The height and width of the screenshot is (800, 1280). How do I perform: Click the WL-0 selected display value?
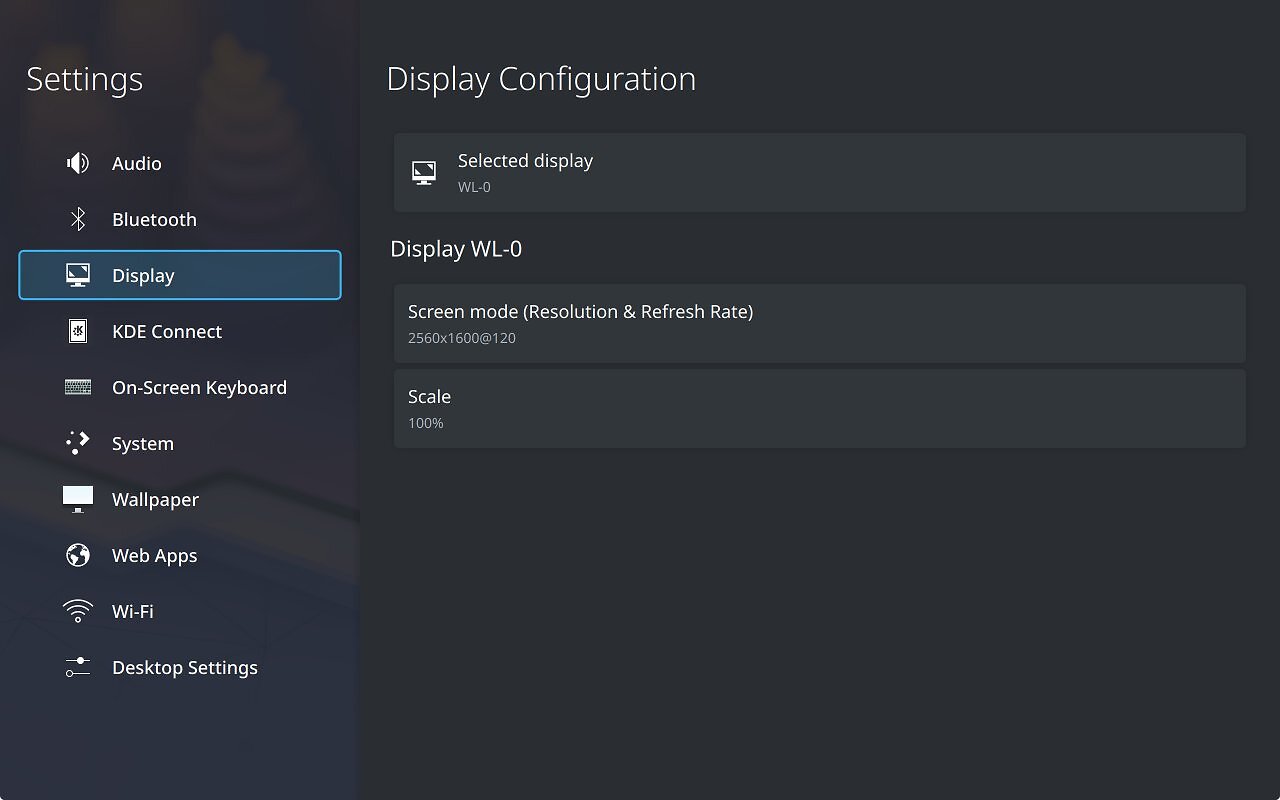[474, 187]
